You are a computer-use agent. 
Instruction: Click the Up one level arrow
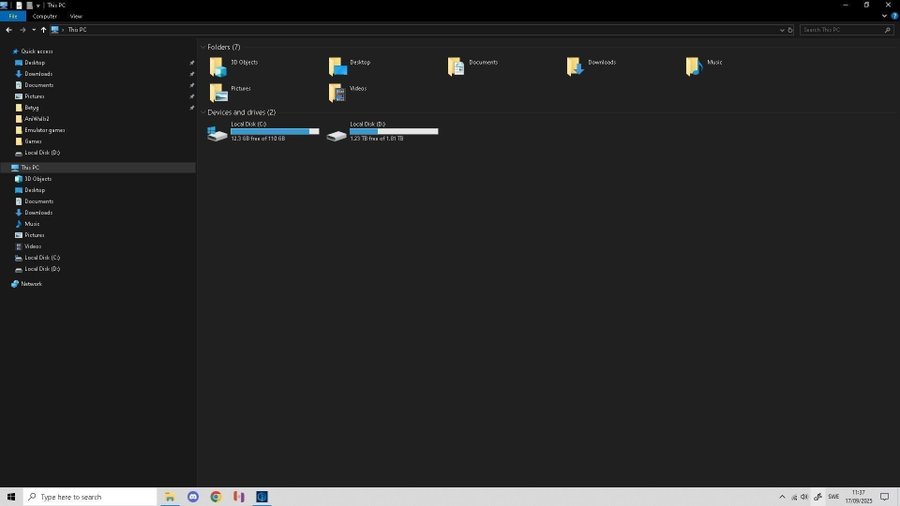(x=43, y=30)
